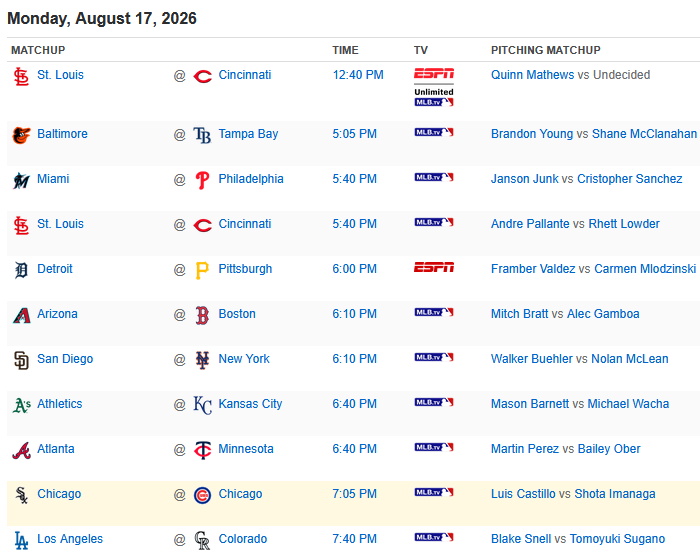Open Shane McClanahan pitcher page
This screenshot has height=556, width=700.
coord(644,134)
